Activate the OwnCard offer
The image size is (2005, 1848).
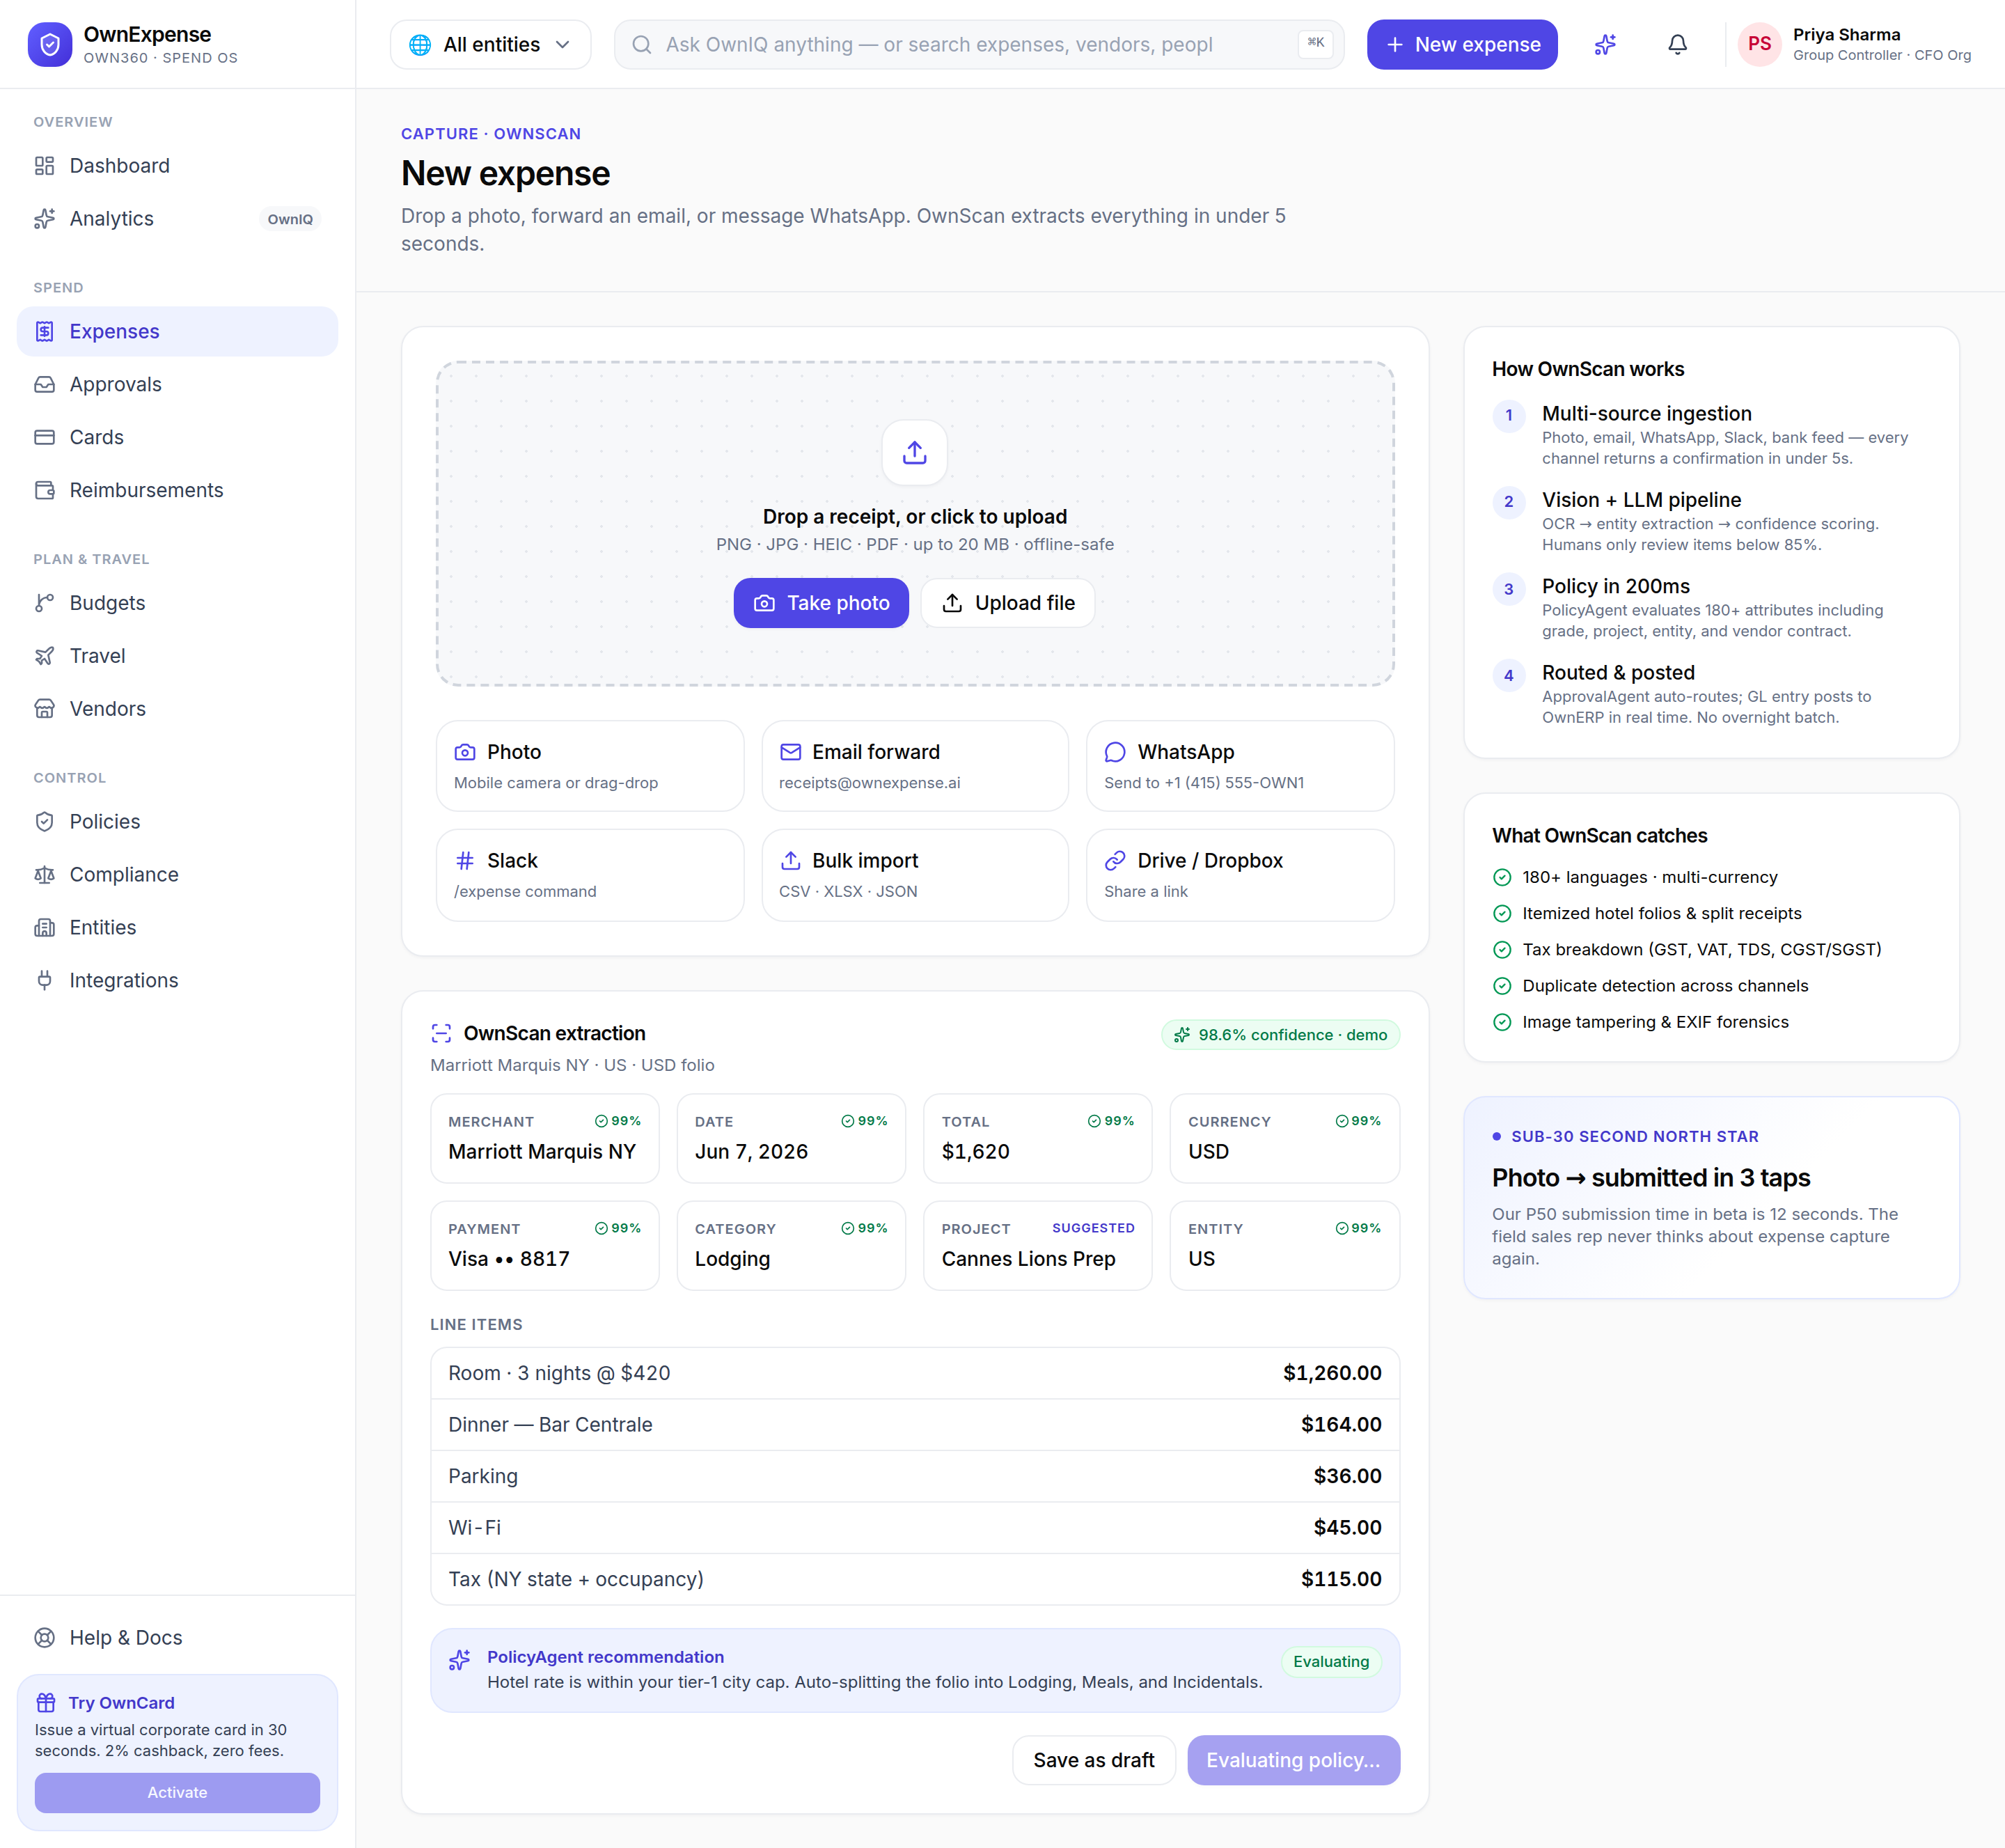point(177,1793)
